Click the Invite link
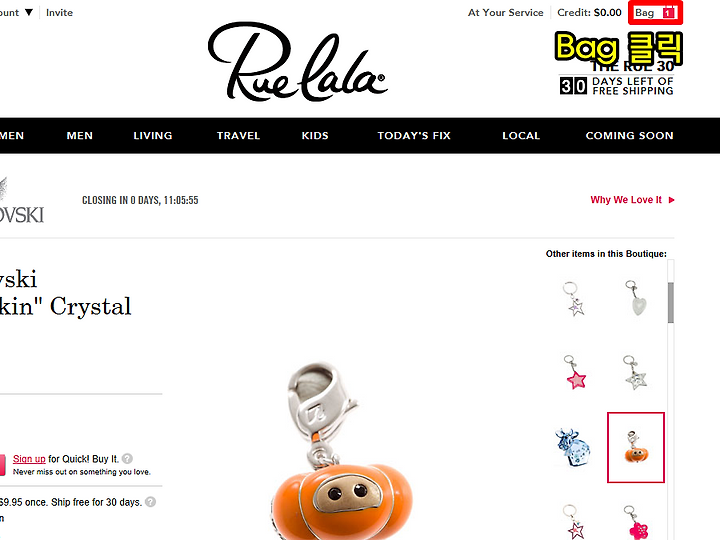 pos(59,12)
